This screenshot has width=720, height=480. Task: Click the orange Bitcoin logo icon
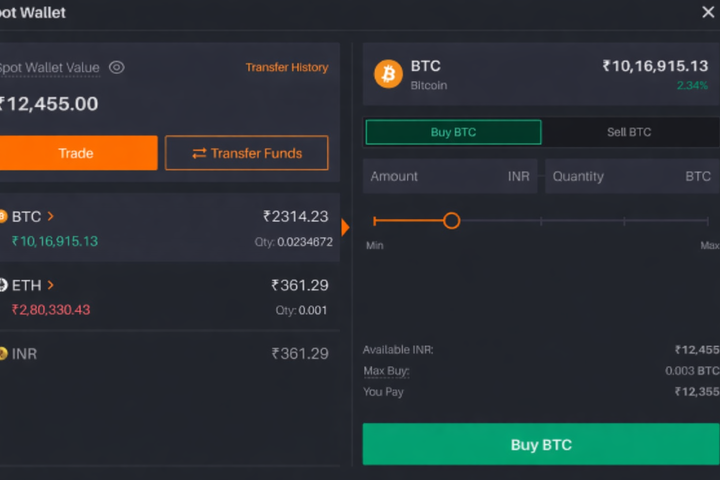click(388, 74)
